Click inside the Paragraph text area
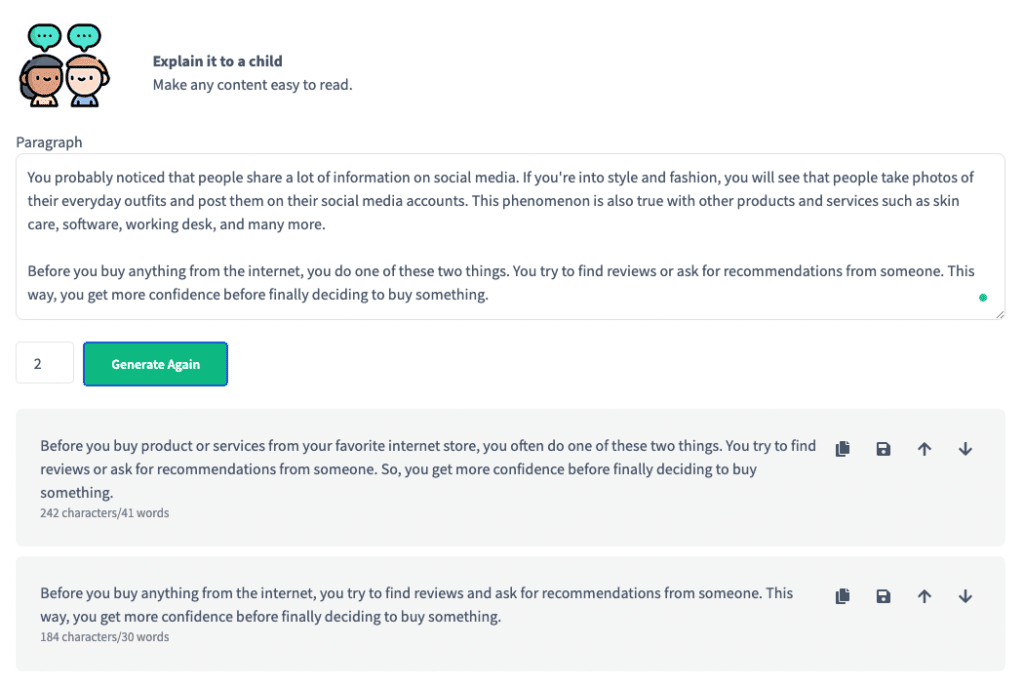Viewport: 1024px width, 688px height. pos(510,236)
